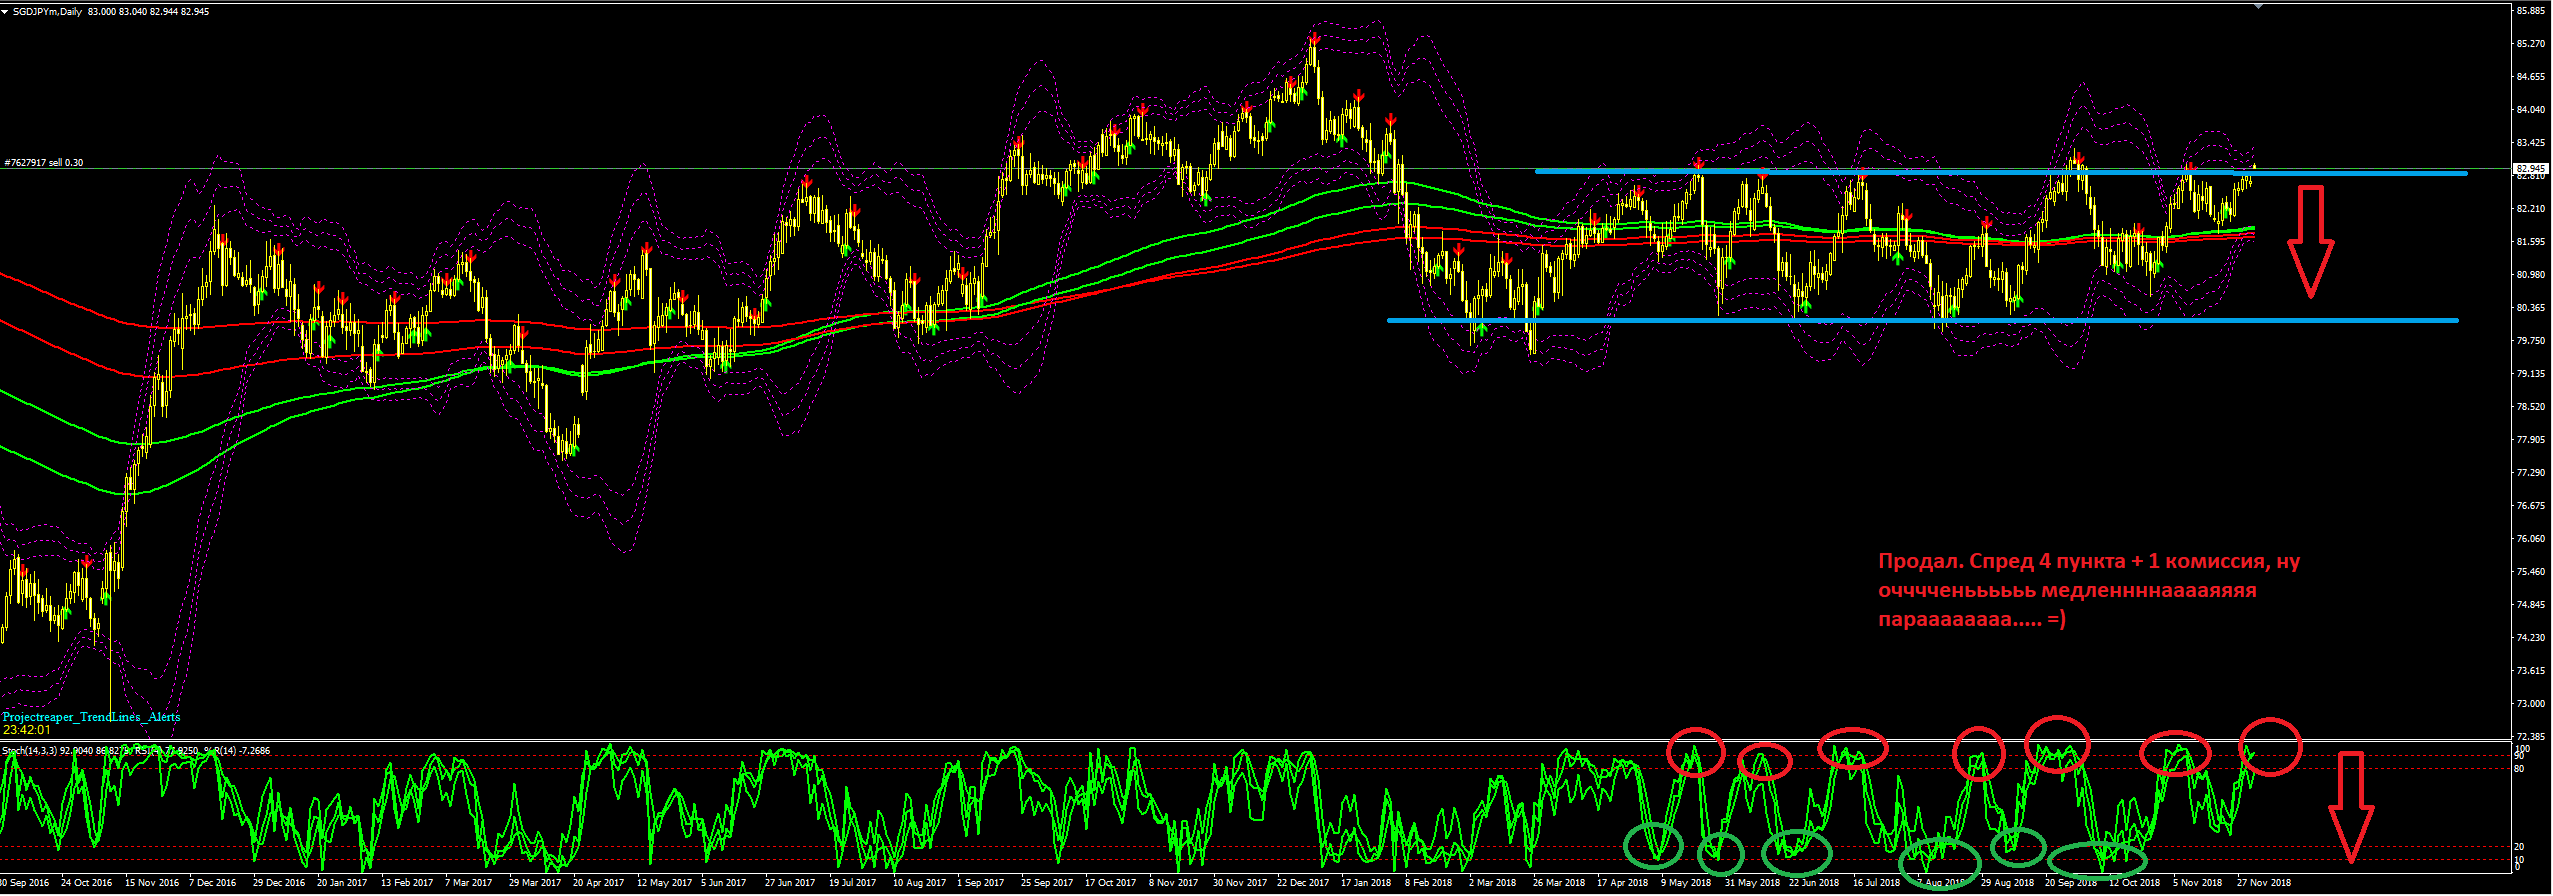This screenshot has width=2553, height=896.
Task: Click the 25 Sep 2017 date label
Action: point(1046,883)
